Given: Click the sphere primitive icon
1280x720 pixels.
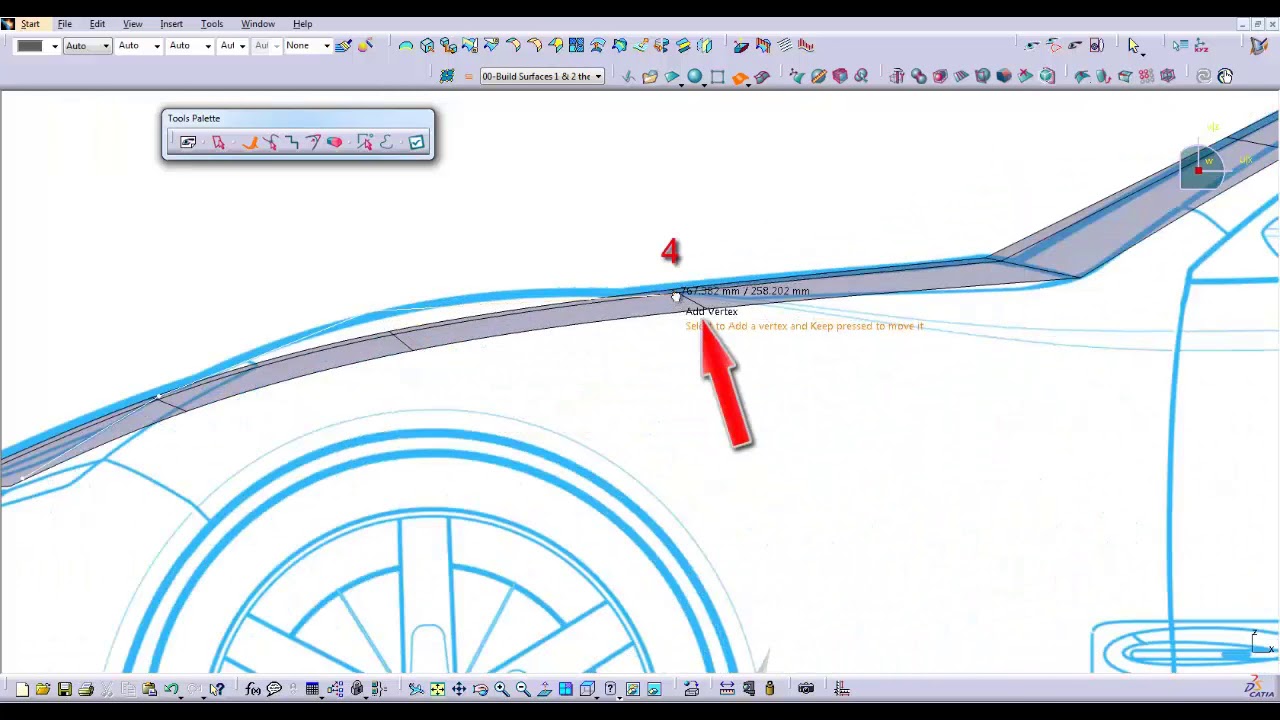Looking at the screenshot, I should [694, 76].
